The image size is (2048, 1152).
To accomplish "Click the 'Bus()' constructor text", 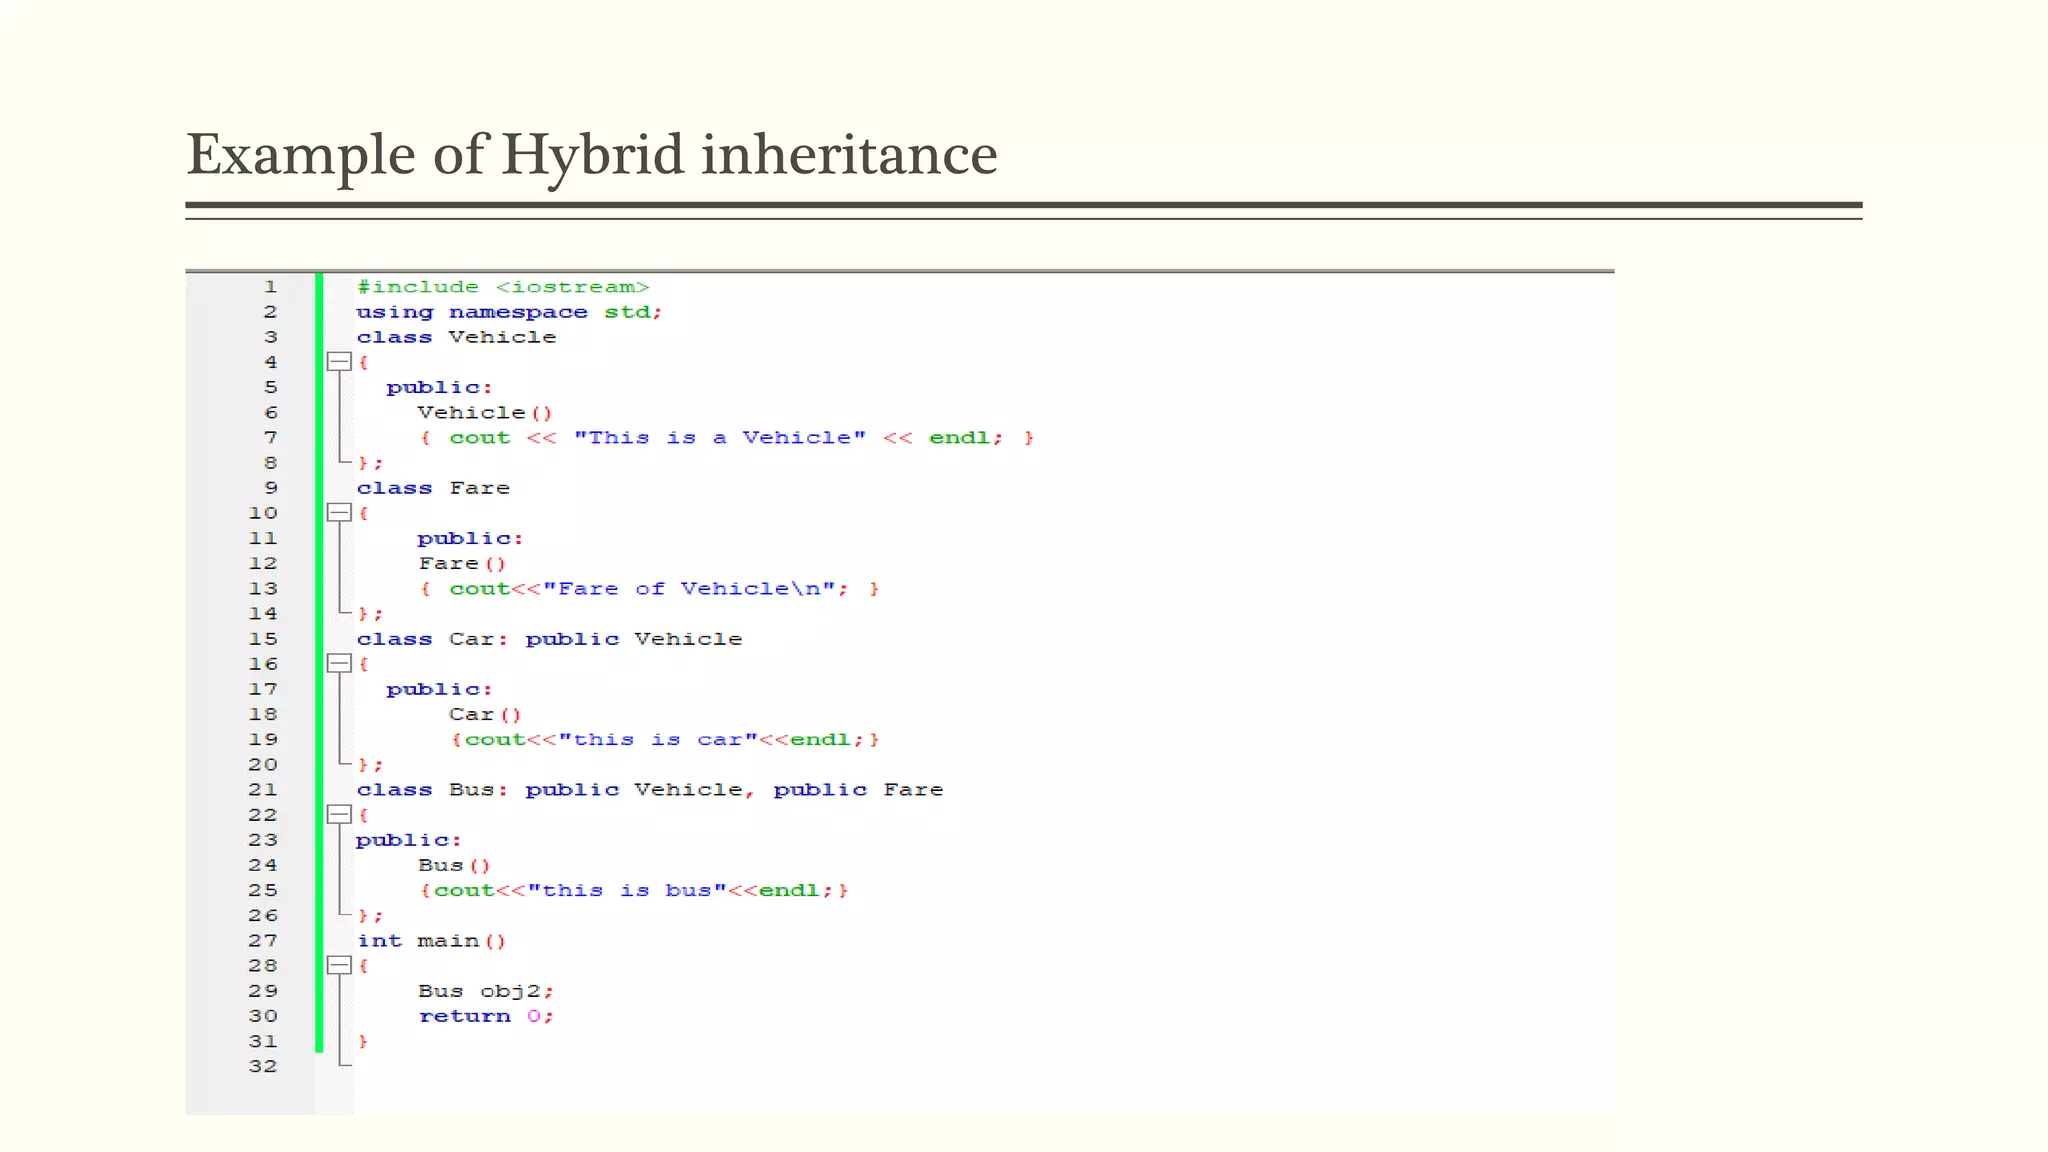I will [454, 866].
